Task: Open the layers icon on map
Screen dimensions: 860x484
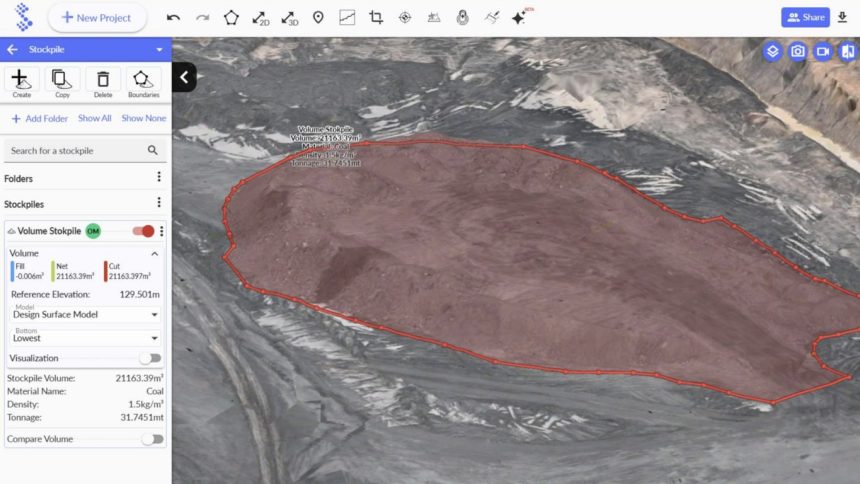Action: click(x=772, y=51)
